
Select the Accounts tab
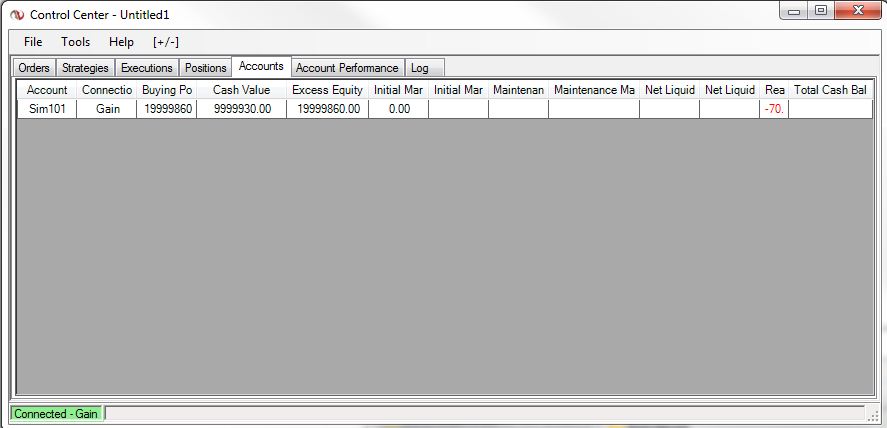(x=261, y=66)
